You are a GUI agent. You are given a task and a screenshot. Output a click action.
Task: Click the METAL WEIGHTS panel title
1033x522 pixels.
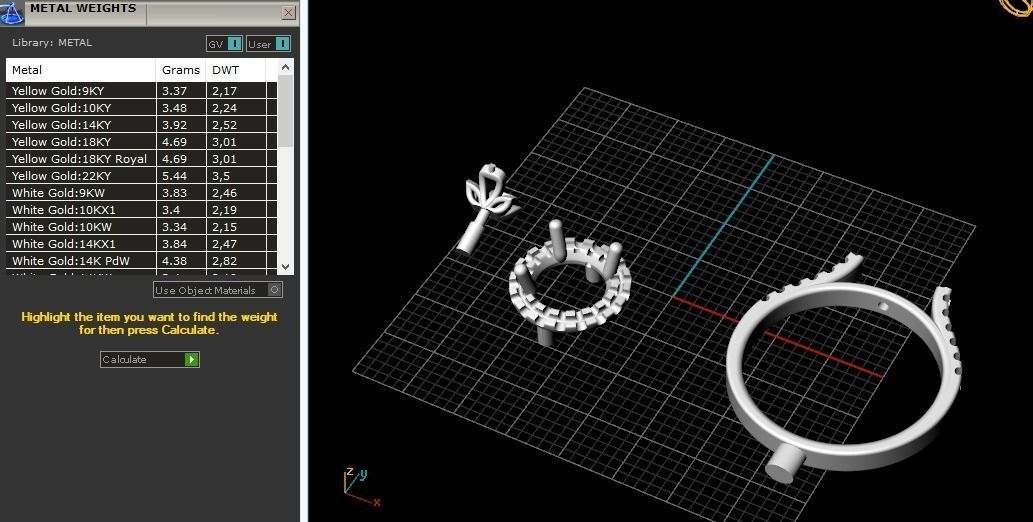[83, 9]
